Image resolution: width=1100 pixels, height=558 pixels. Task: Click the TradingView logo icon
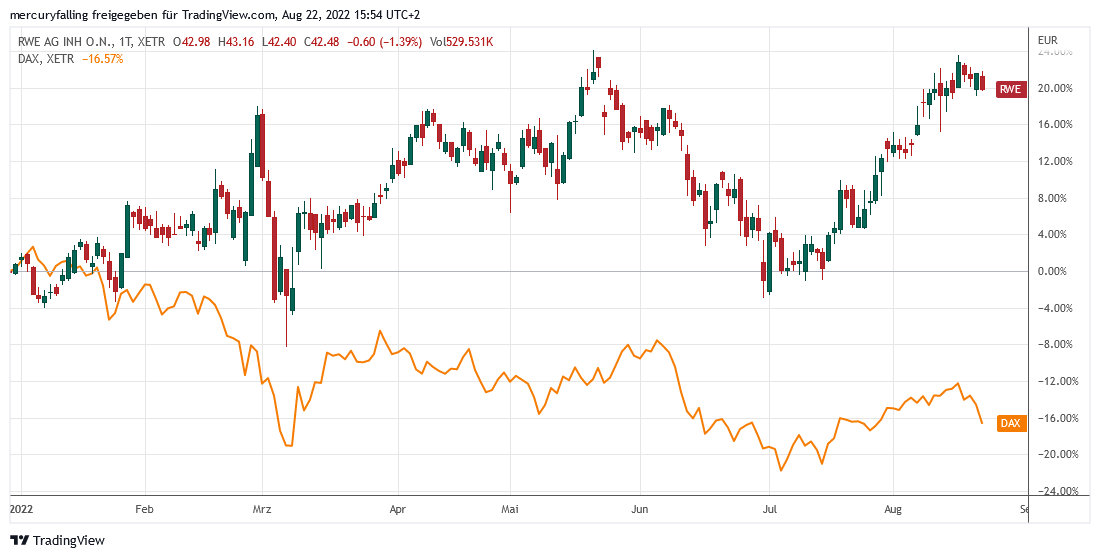pos(20,540)
